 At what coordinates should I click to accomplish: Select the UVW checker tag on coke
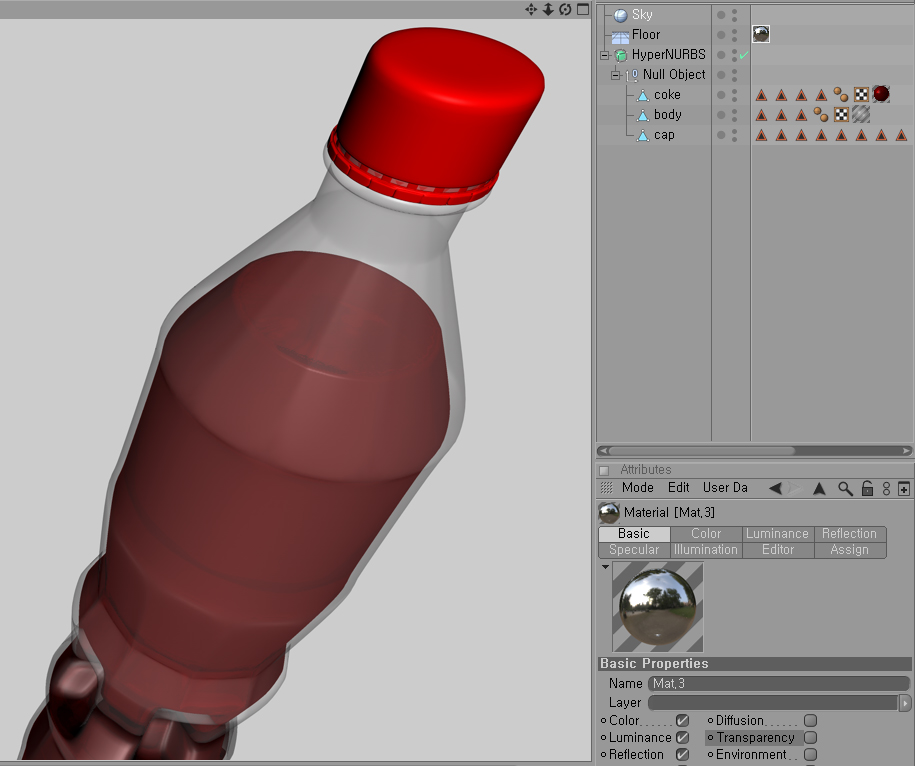(861, 95)
